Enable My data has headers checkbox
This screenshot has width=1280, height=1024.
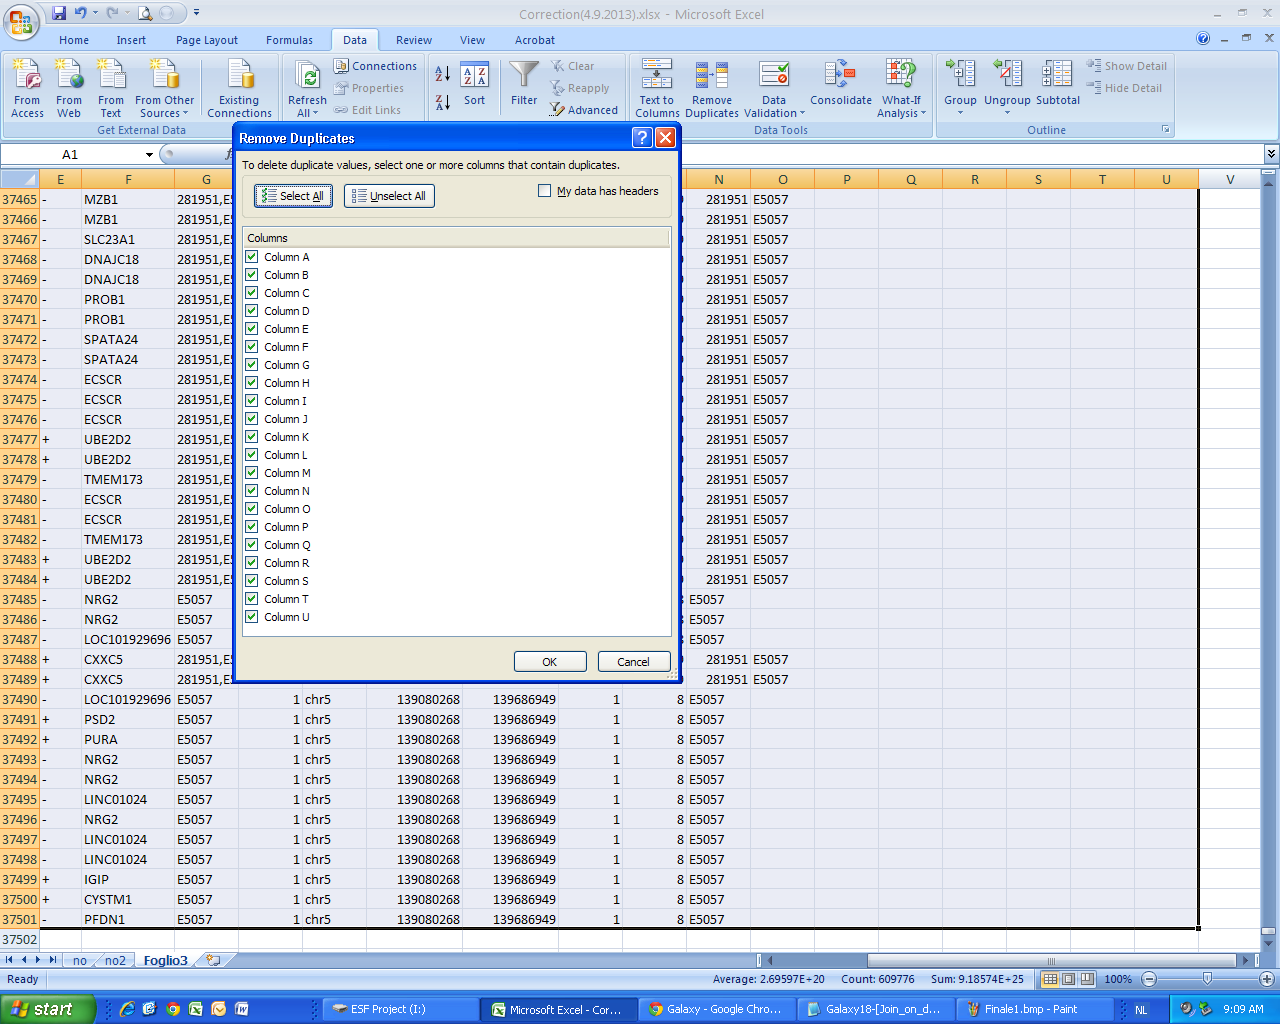point(545,191)
